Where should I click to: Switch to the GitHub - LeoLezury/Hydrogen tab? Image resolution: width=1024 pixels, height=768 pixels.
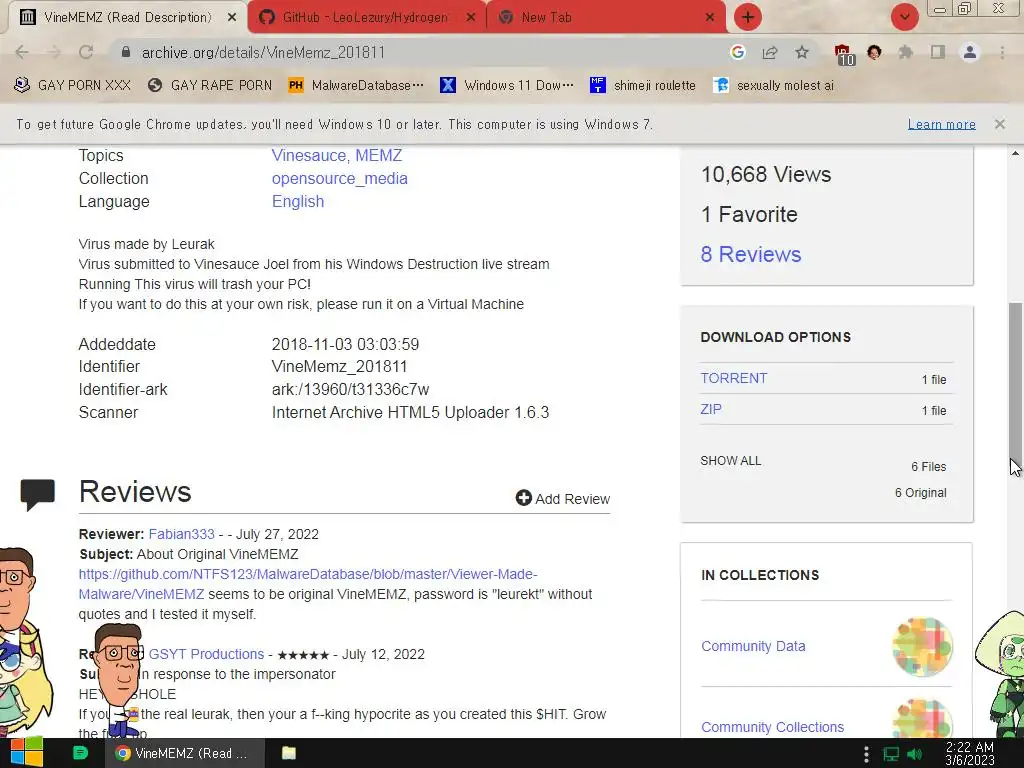(366, 18)
